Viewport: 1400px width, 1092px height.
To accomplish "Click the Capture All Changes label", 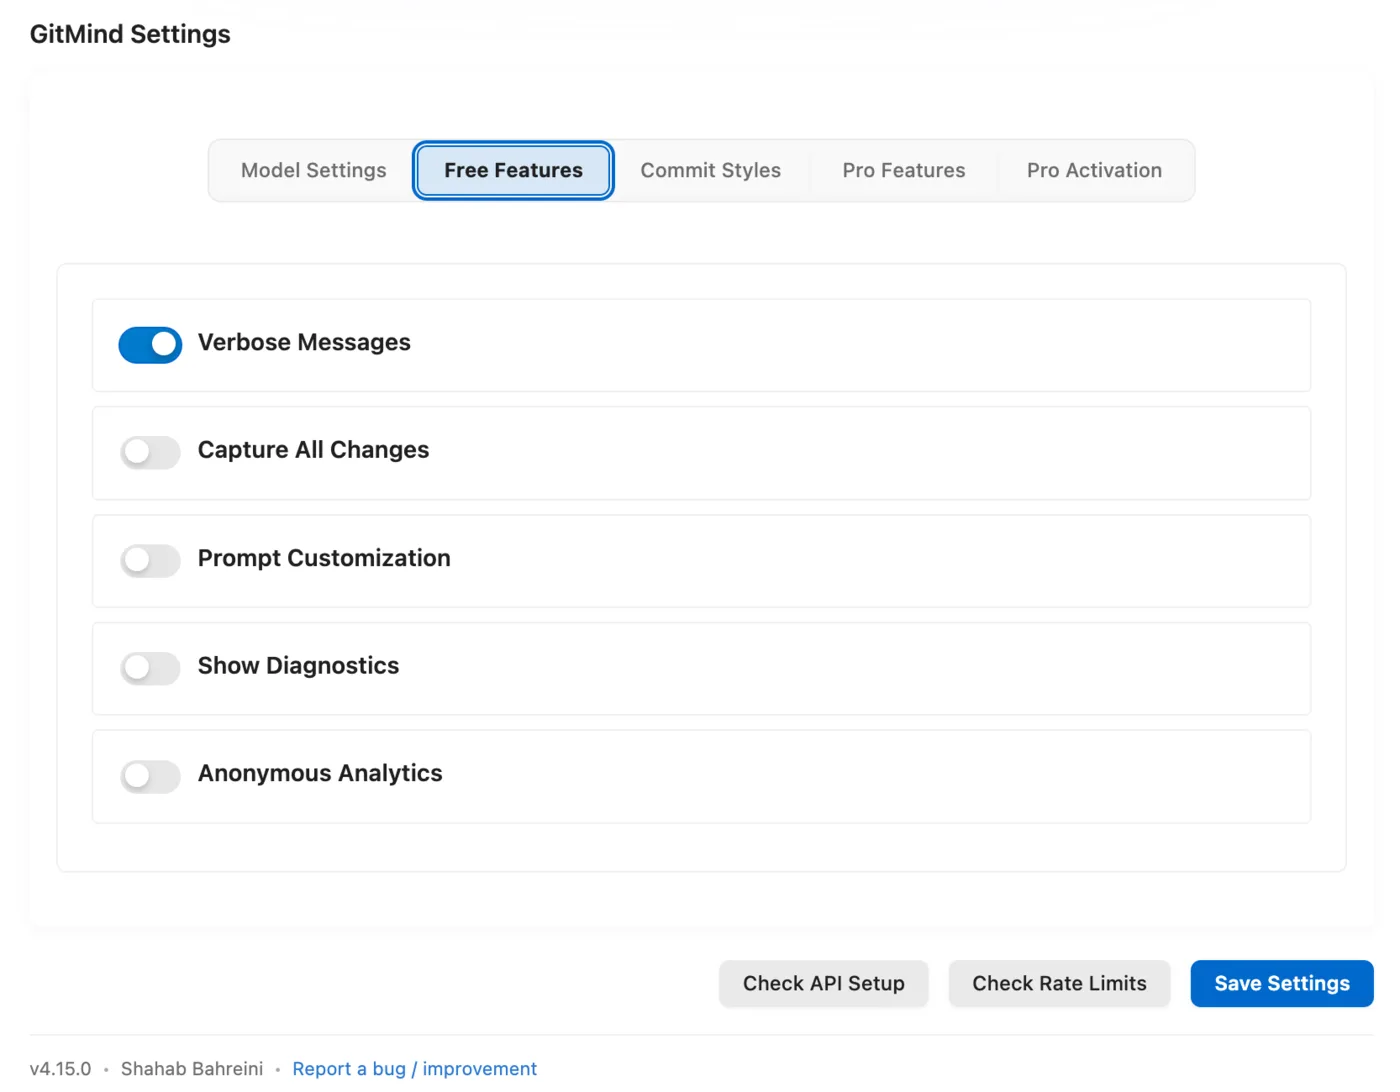I will [313, 451].
